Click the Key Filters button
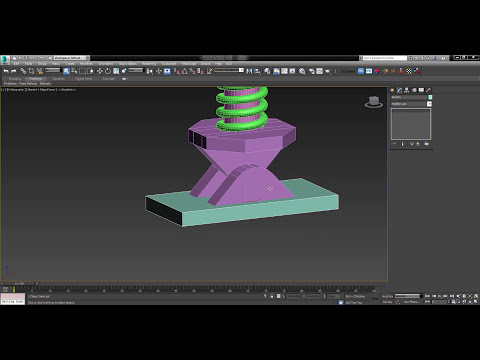The image size is (480, 360). (411, 302)
